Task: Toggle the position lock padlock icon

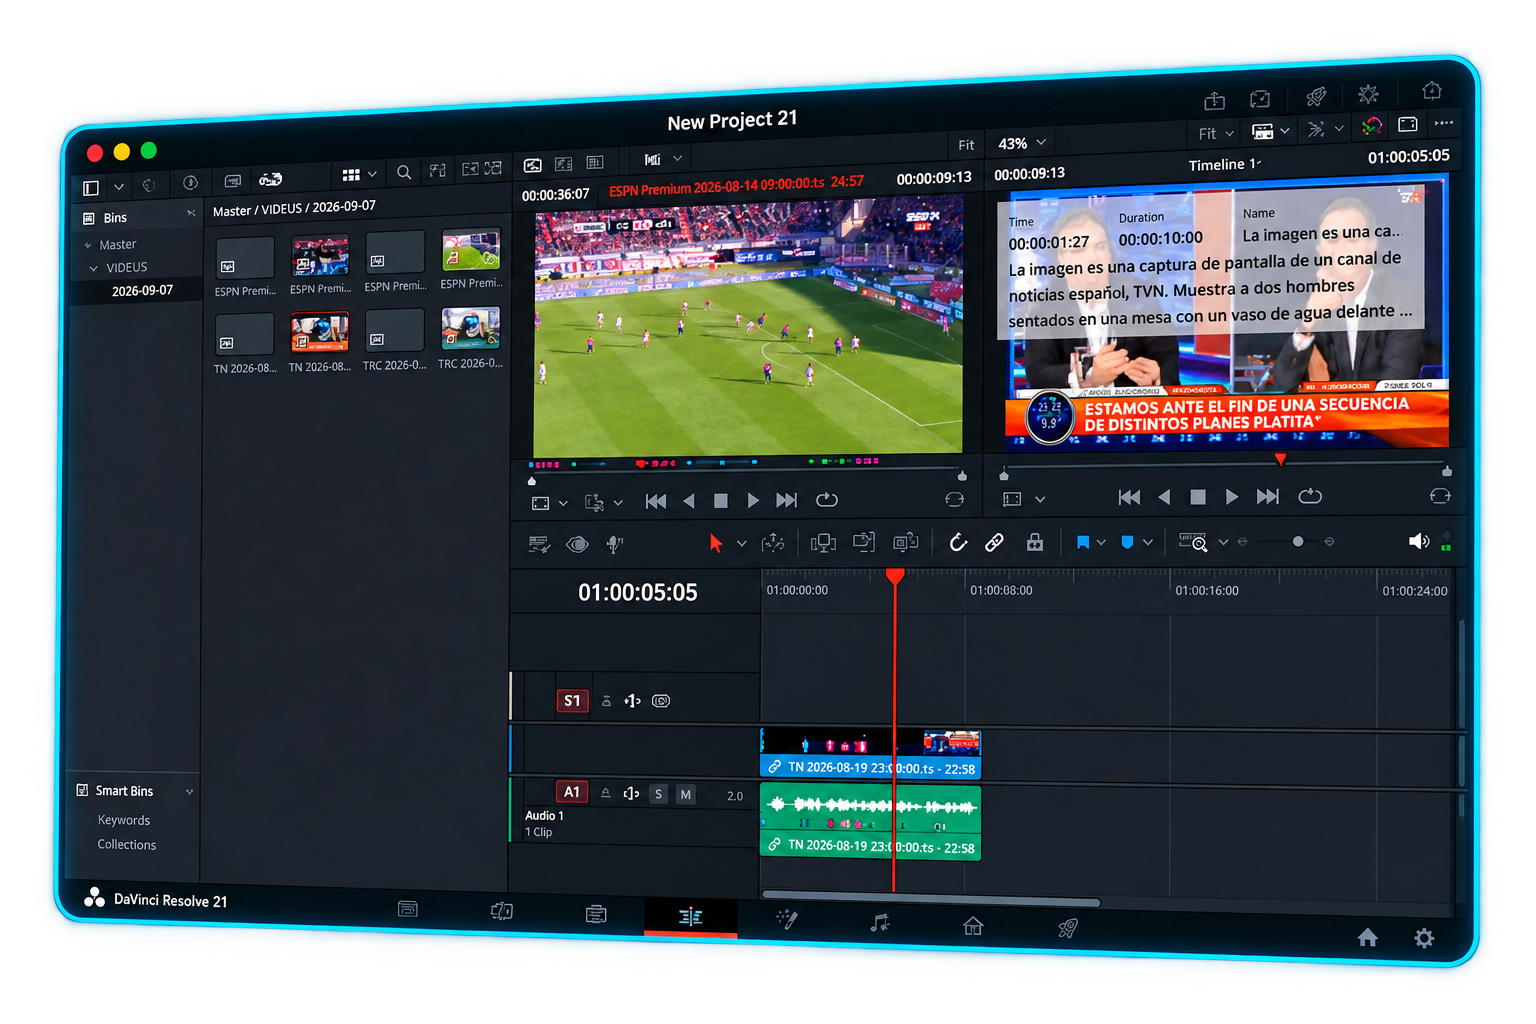Action: coord(1035,542)
